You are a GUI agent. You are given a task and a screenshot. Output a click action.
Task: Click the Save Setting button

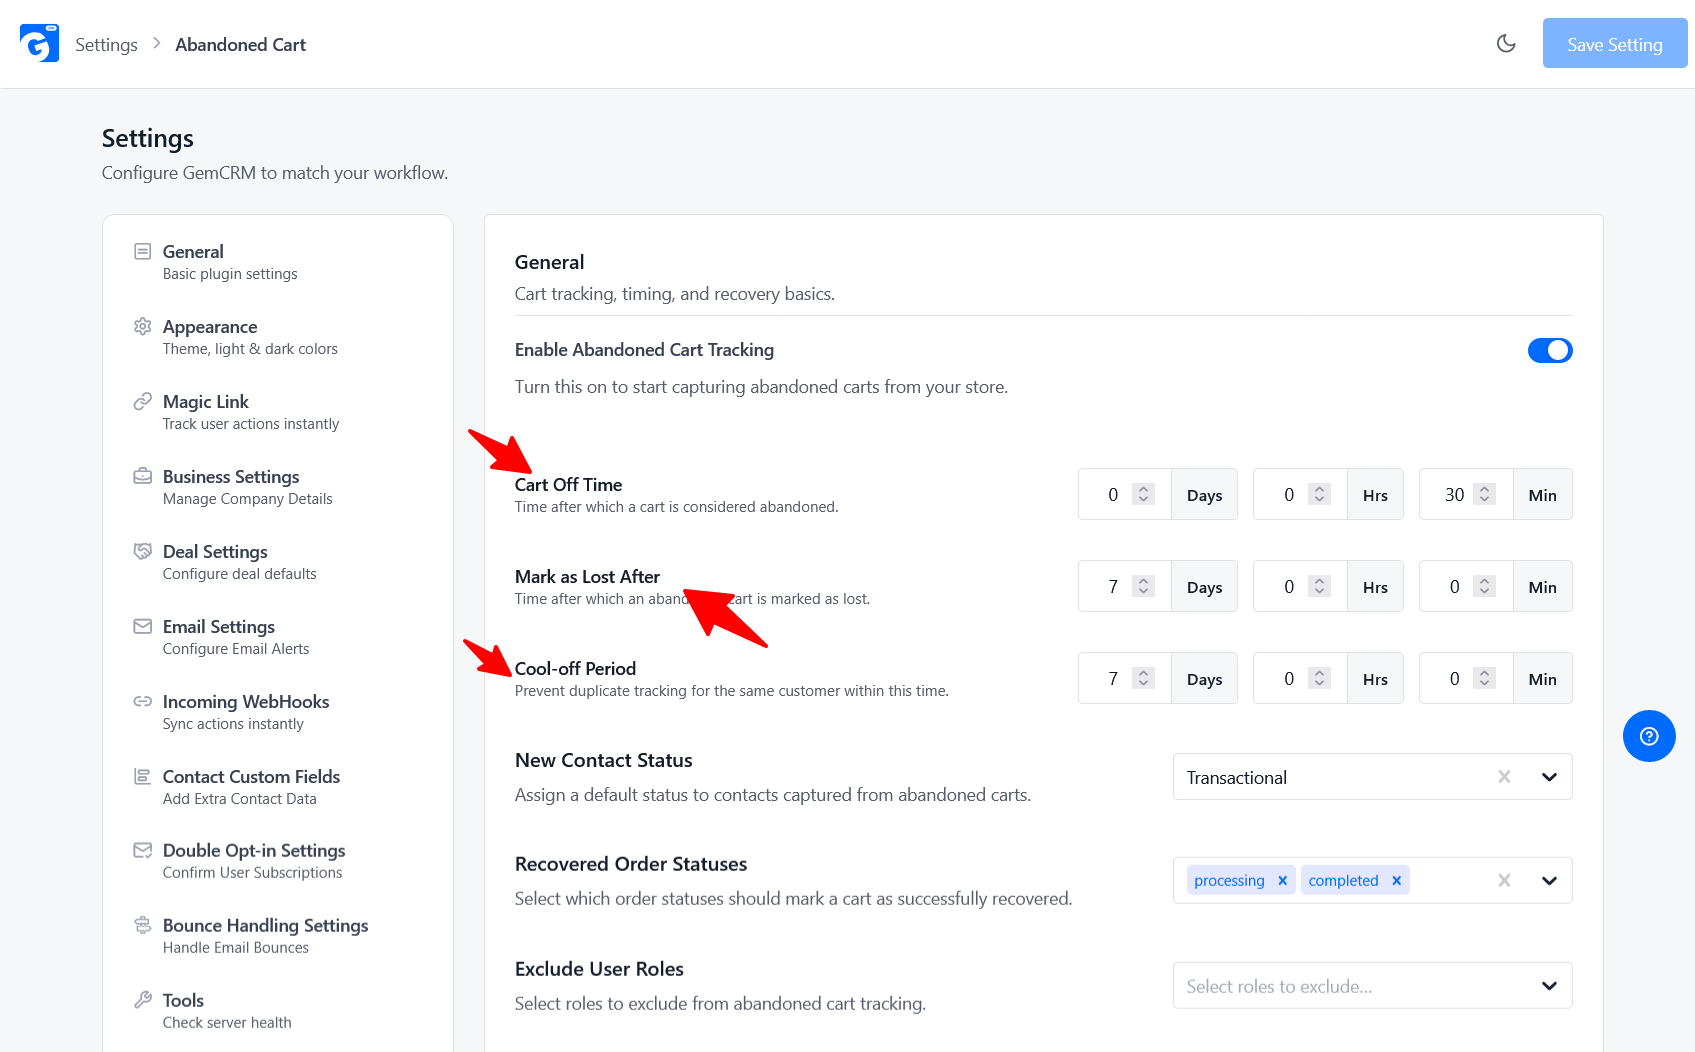click(x=1615, y=43)
